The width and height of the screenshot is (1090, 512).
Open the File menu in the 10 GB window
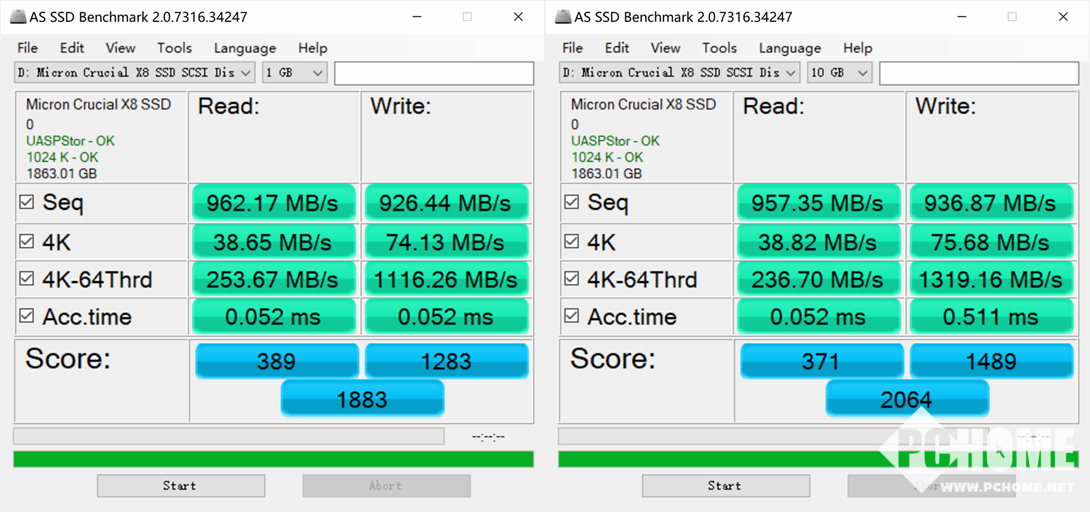point(572,48)
